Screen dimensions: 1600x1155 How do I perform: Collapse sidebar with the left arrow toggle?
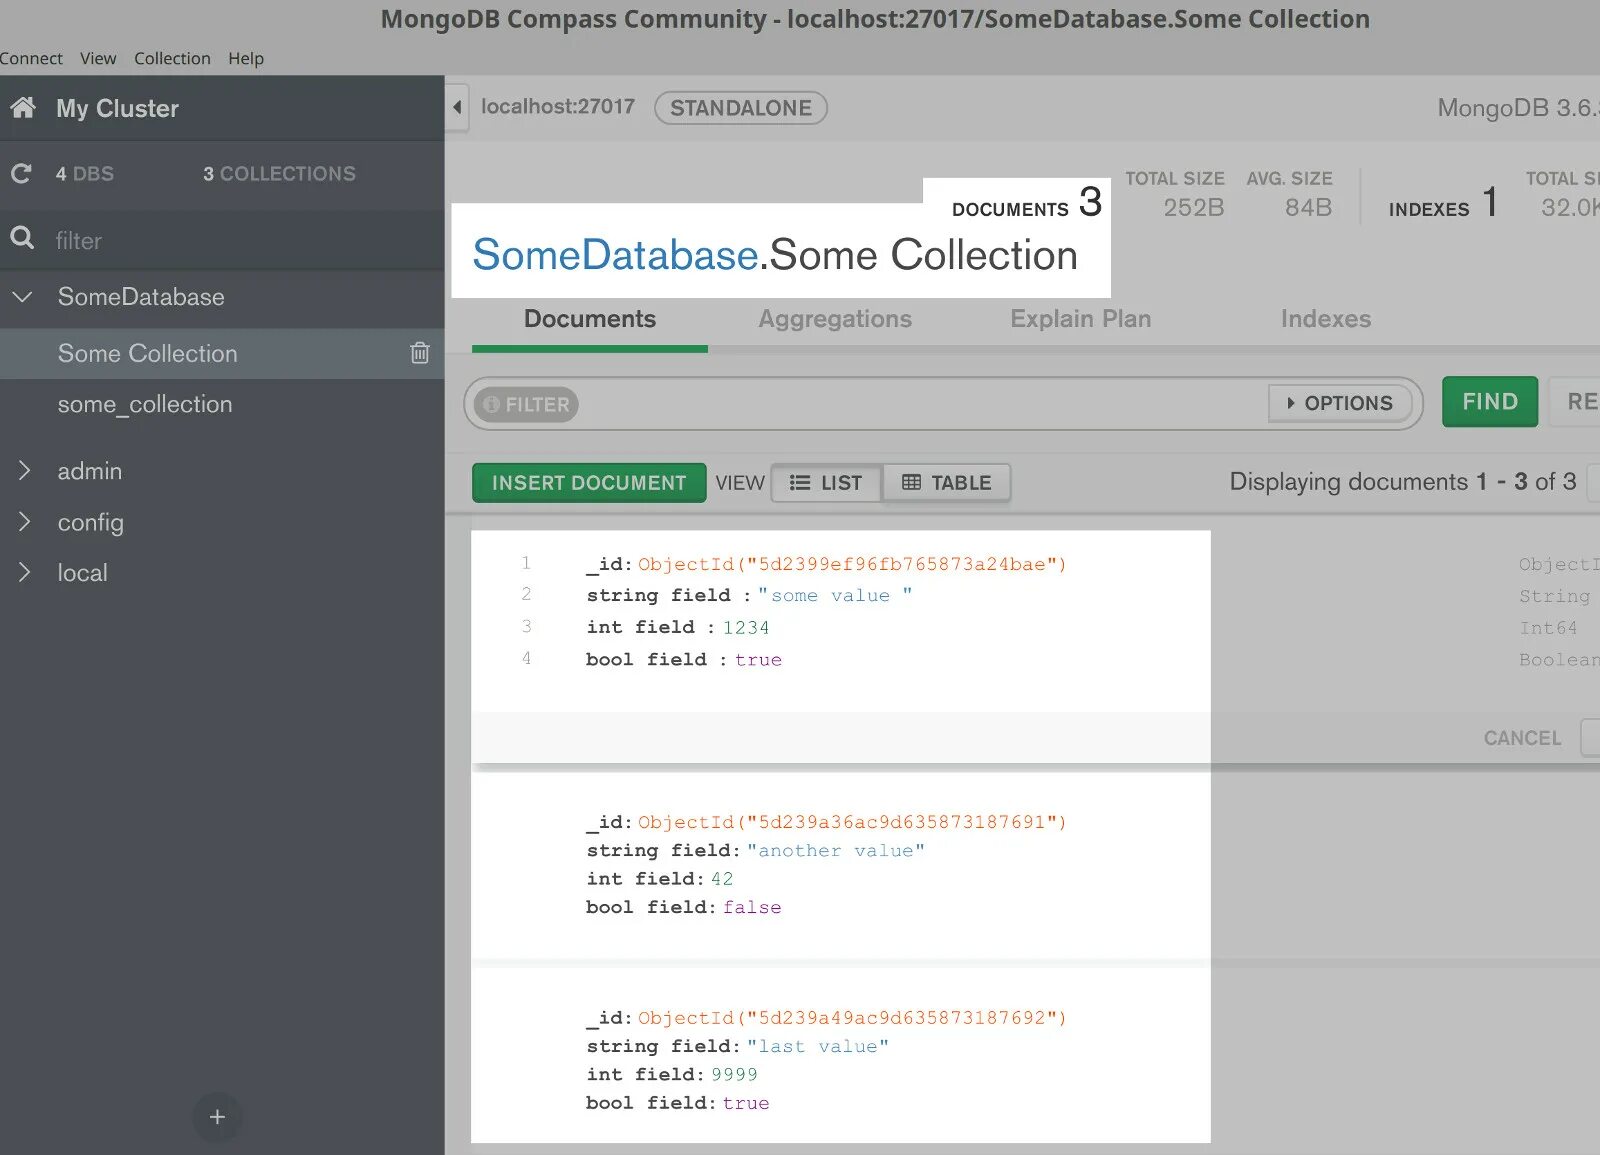pyautogui.click(x=457, y=107)
